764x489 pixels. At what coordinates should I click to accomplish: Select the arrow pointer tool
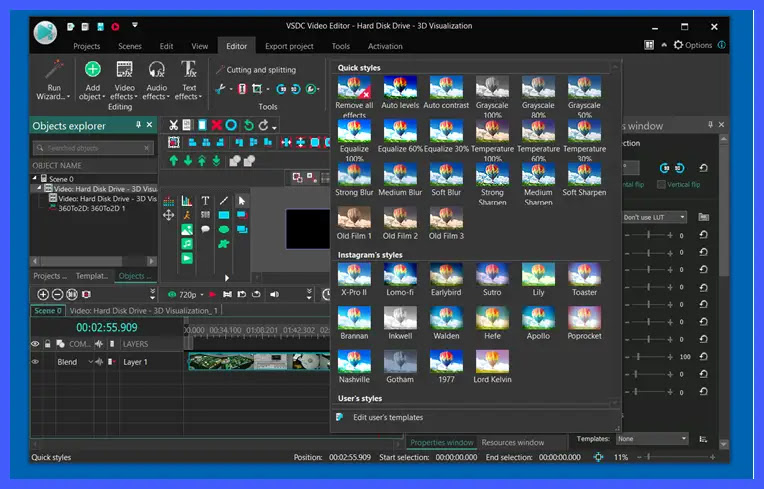(242, 201)
